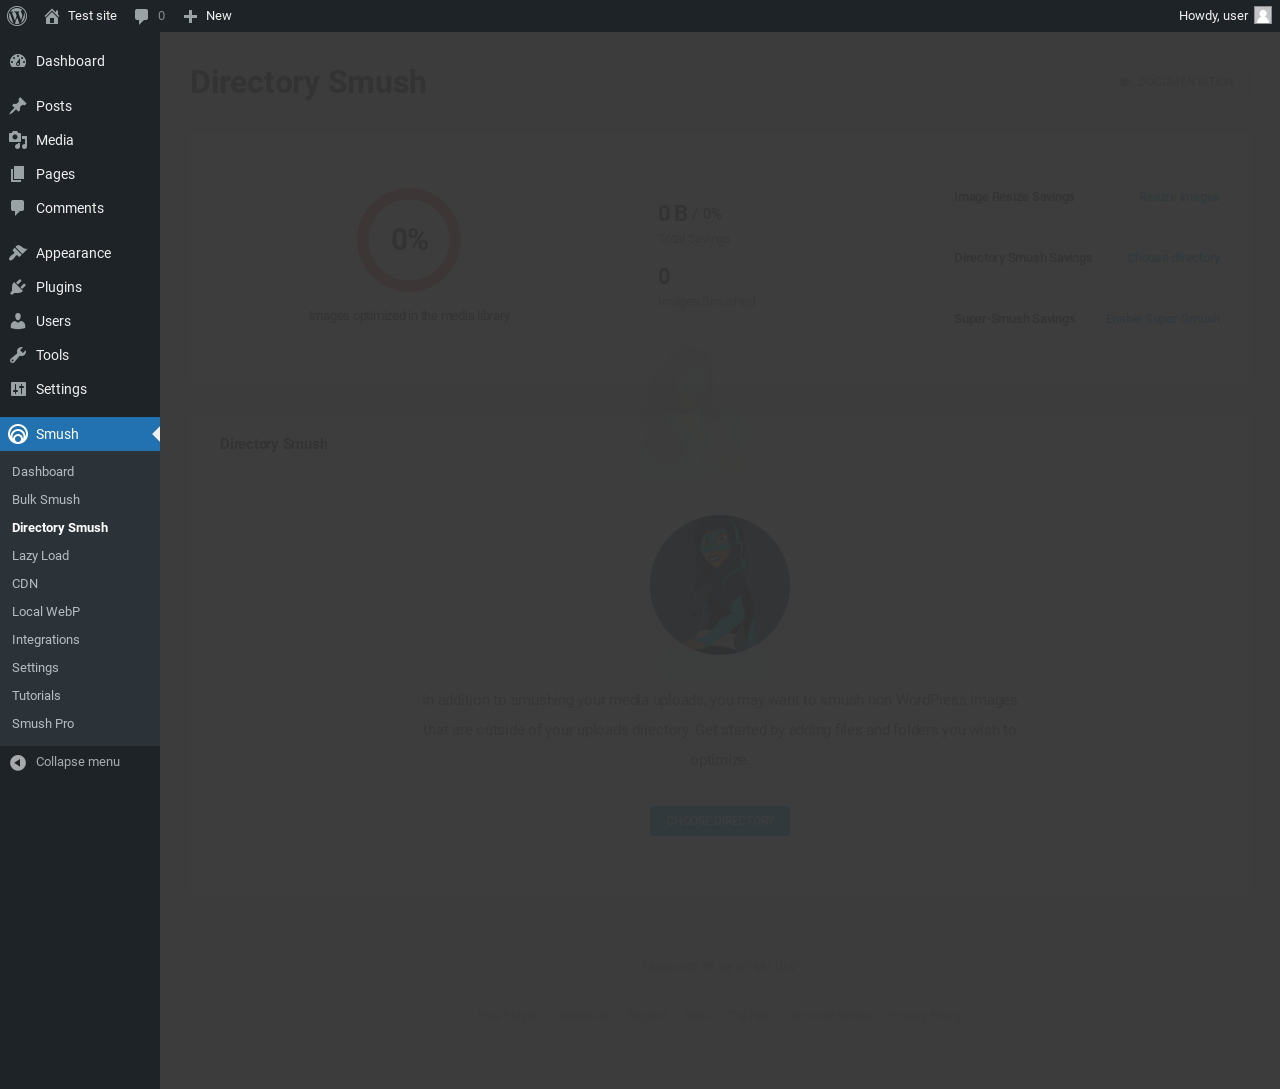Visit the Smush Pro submenu item
This screenshot has height=1089, width=1280.
pos(43,724)
